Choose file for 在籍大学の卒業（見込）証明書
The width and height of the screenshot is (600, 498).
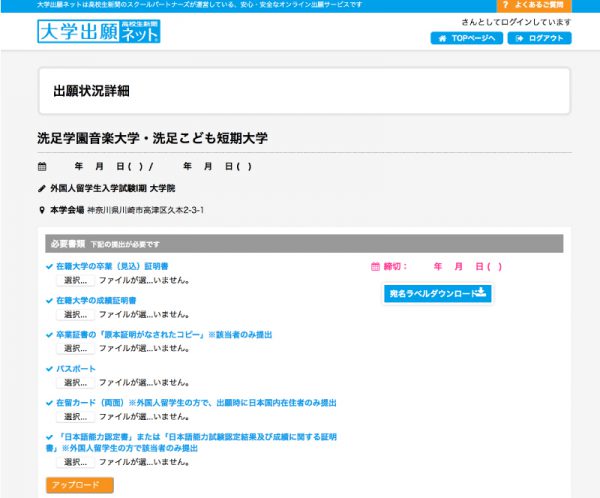point(75,281)
